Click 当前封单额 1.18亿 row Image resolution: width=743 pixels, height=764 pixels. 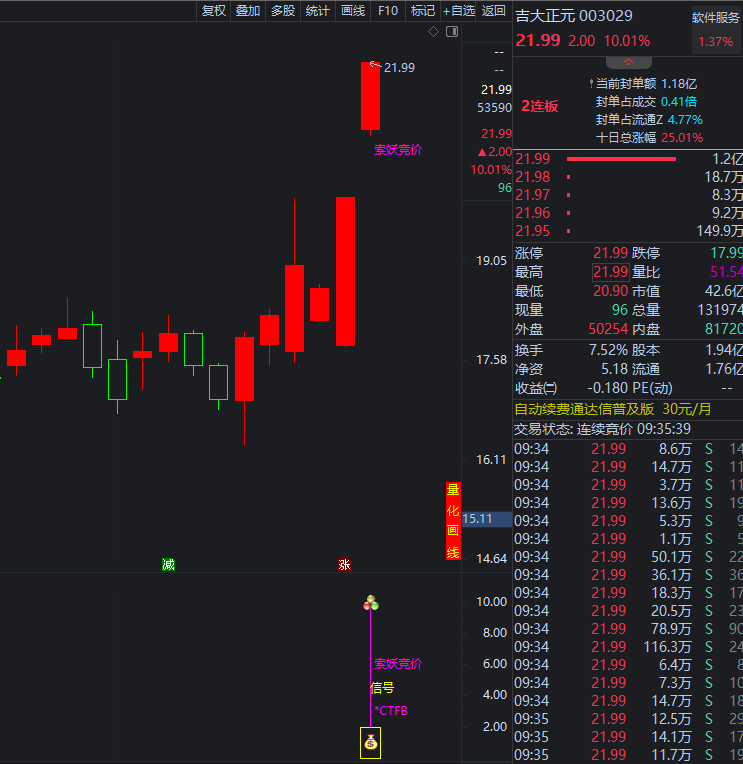(x=646, y=84)
